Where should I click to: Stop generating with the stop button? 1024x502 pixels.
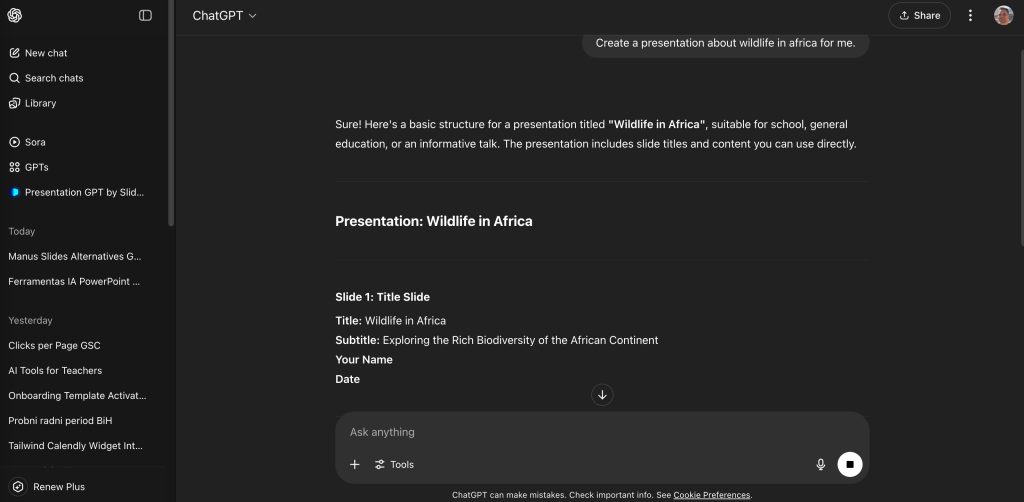(x=850, y=464)
